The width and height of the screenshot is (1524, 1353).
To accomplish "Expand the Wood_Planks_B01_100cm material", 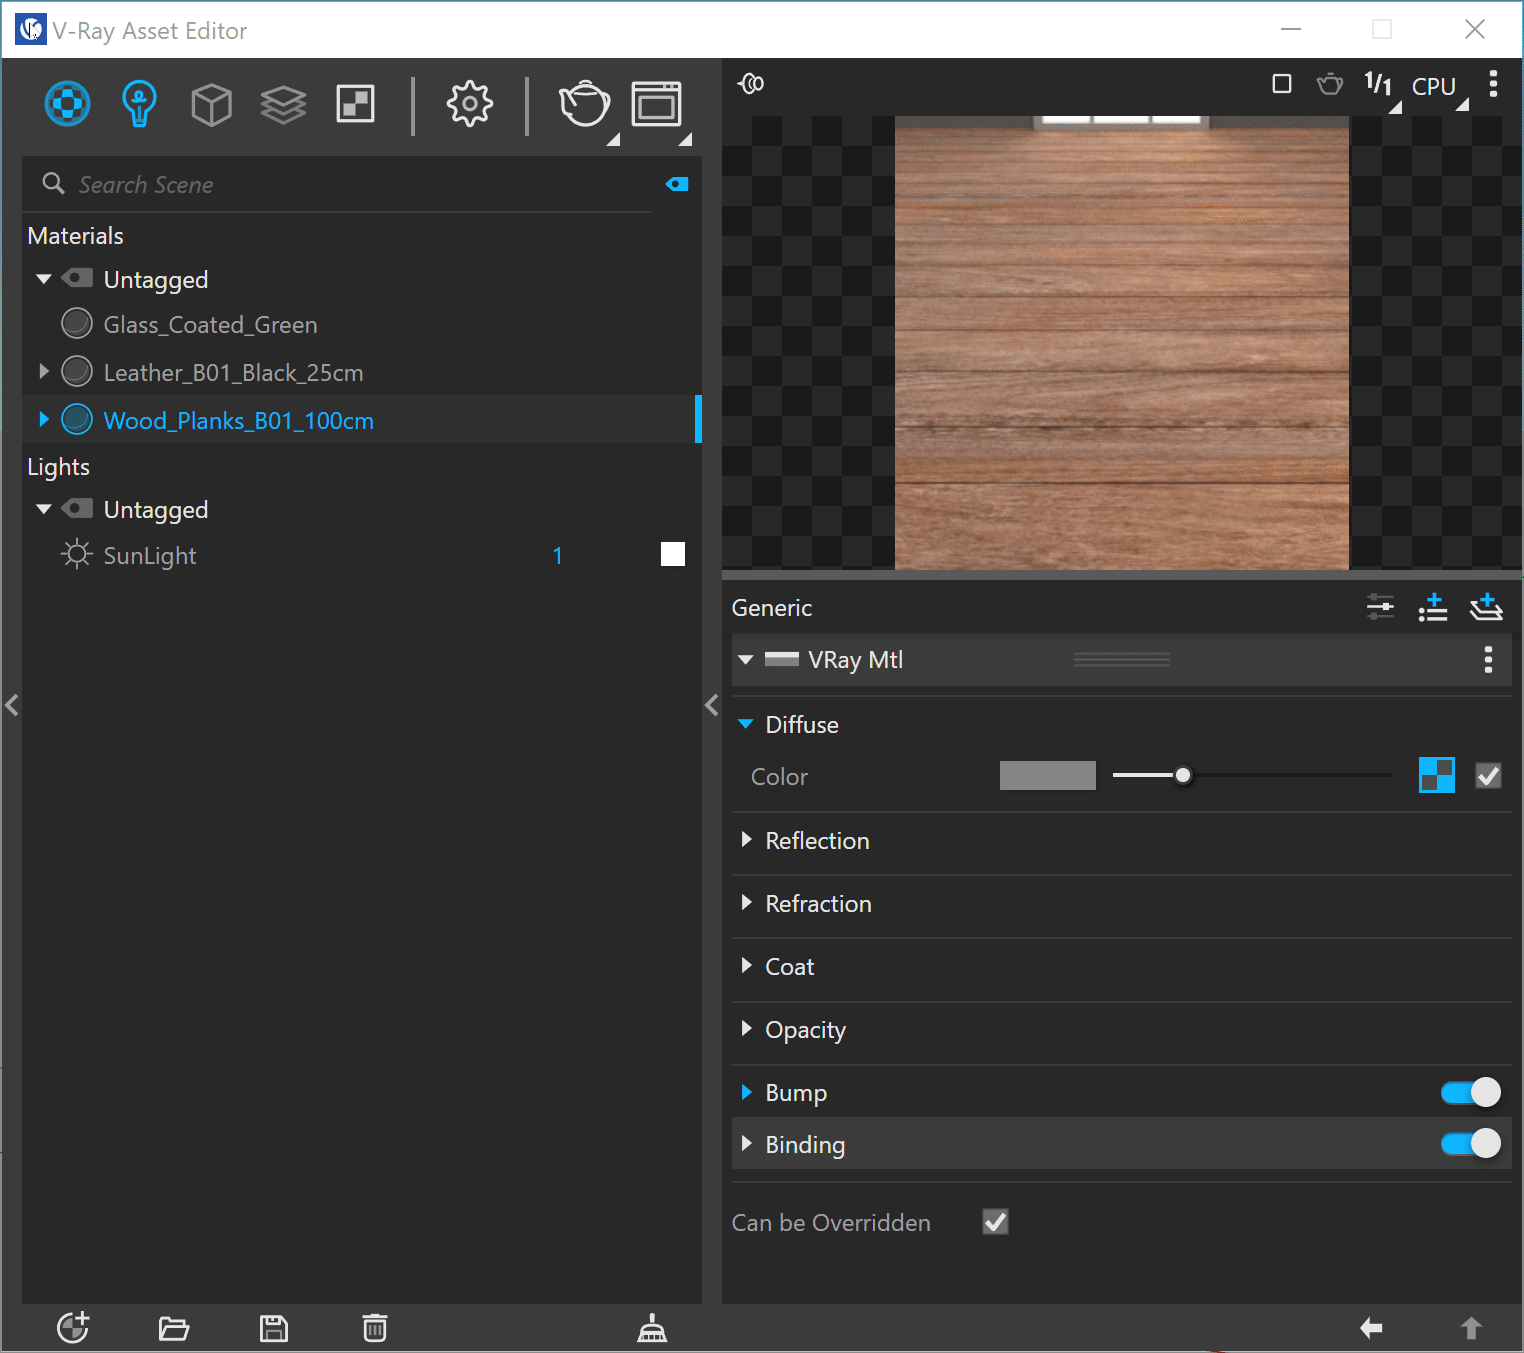I will point(44,419).
